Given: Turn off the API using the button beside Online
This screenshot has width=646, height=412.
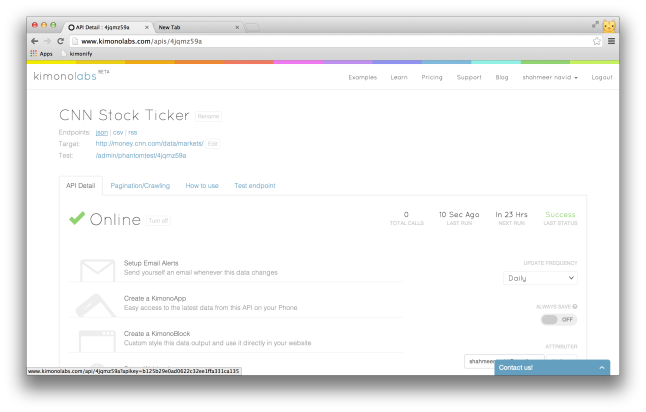Looking at the screenshot, I should click(158, 219).
